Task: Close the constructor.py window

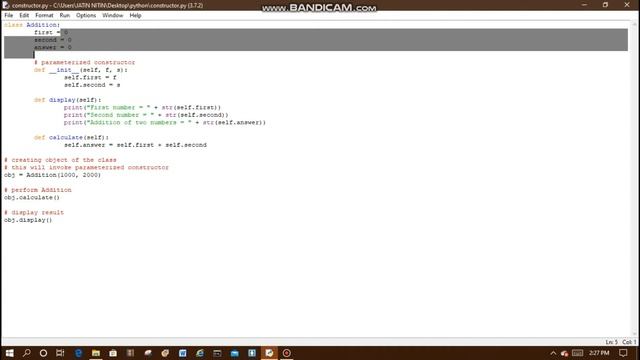Action: 627,5
